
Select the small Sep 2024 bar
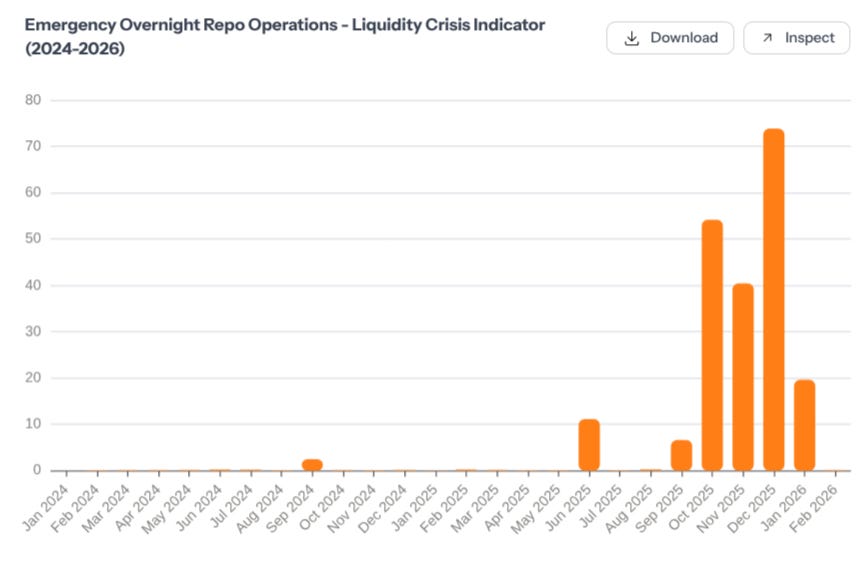point(312,465)
